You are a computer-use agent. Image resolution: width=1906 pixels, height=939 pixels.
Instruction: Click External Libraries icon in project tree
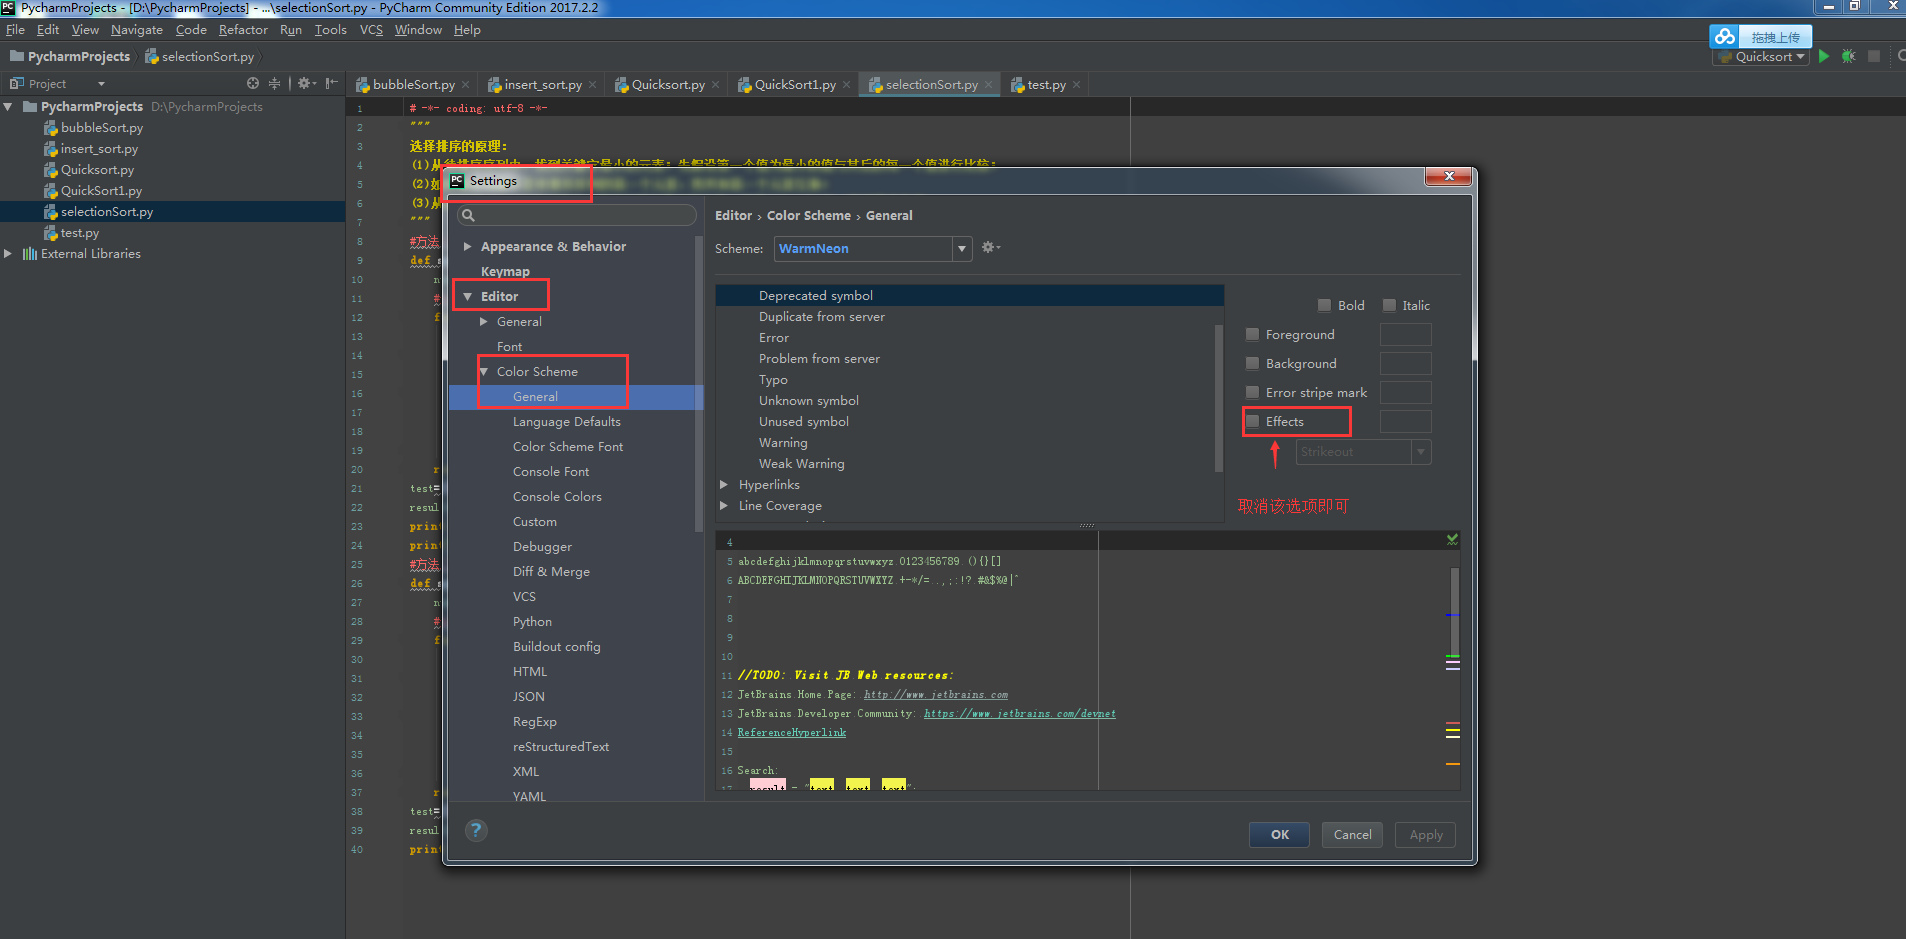[x=30, y=254]
